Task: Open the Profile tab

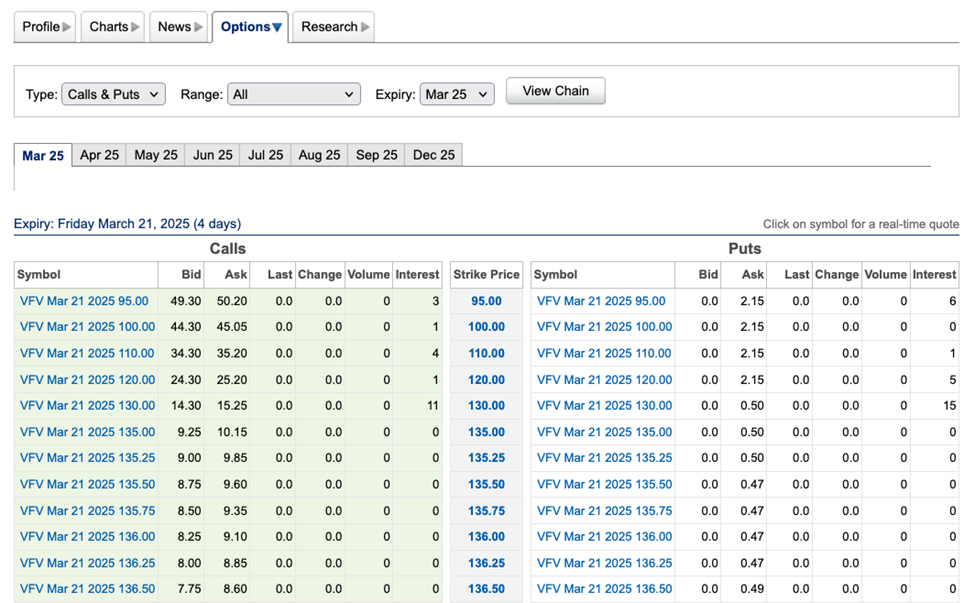Action: (45, 27)
